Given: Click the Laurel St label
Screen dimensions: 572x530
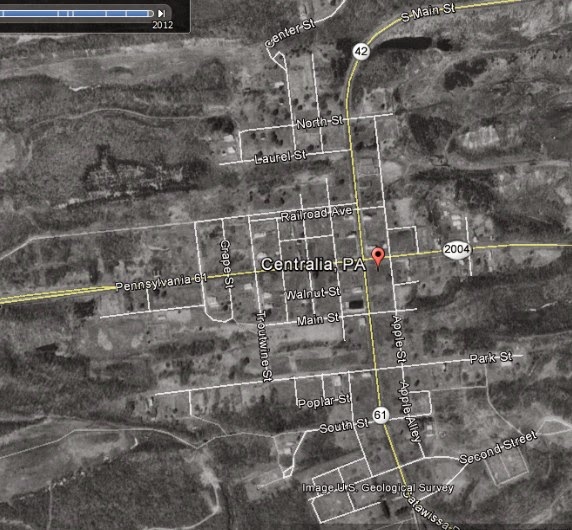Looking at the screenshot, I should [x=280, y=157].
